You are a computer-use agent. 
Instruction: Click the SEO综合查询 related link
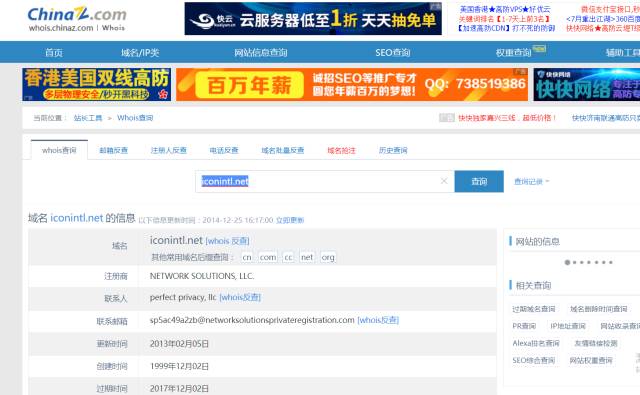pyautogui.click(x=533, y=360)
